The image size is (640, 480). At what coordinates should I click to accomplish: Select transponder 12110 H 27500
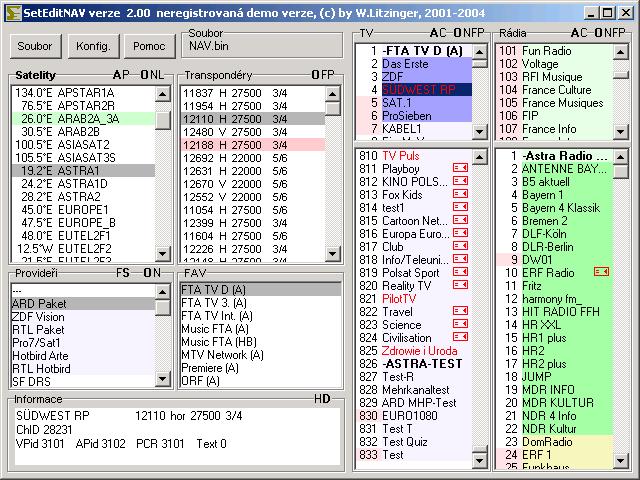click(x=253, y=119)
